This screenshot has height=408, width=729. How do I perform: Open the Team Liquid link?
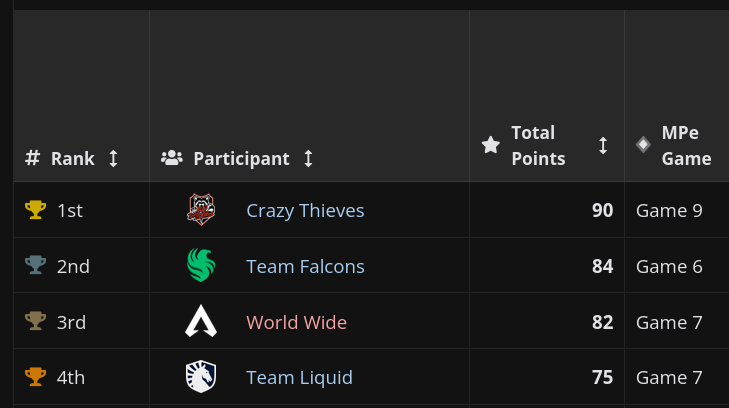coord(299,378)
